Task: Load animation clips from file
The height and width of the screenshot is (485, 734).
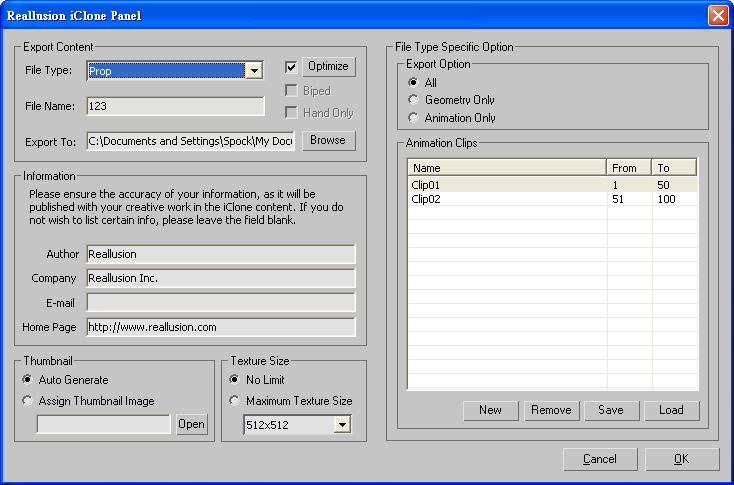Action: pyautogui.click(x=671, y=410)
